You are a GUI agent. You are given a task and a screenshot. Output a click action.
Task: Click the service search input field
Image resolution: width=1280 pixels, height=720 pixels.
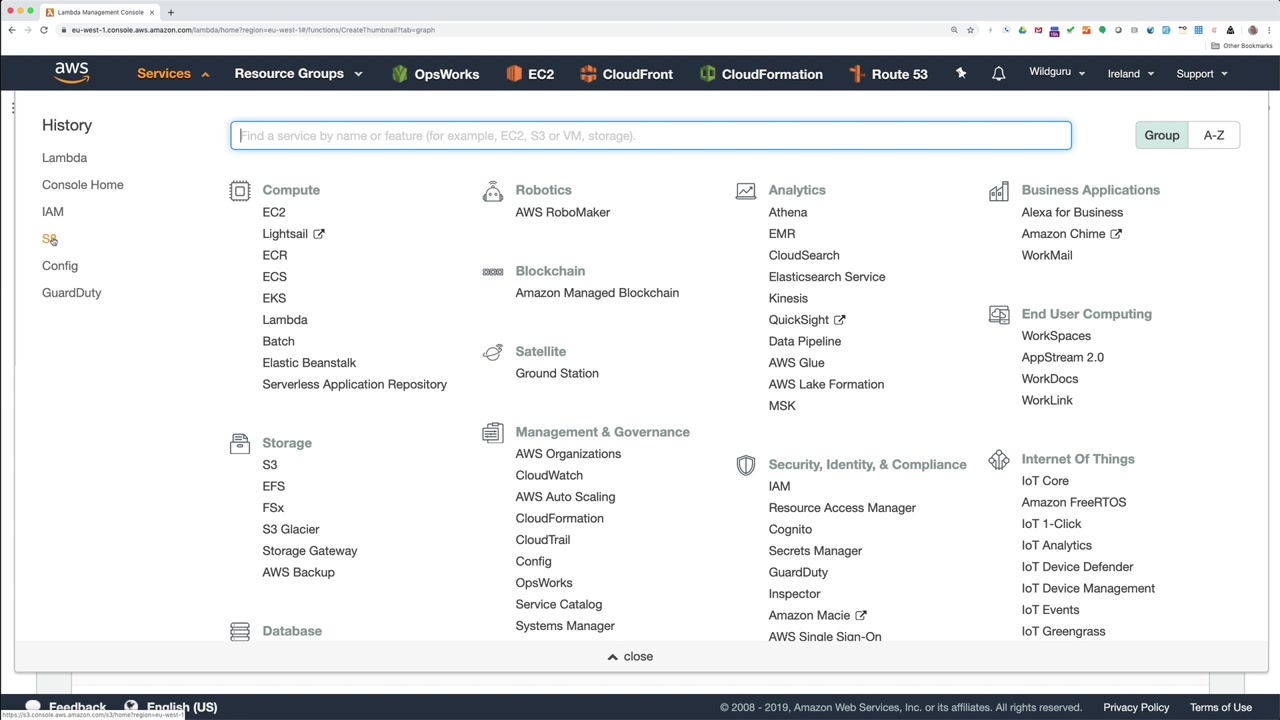[x=650, y=136]
